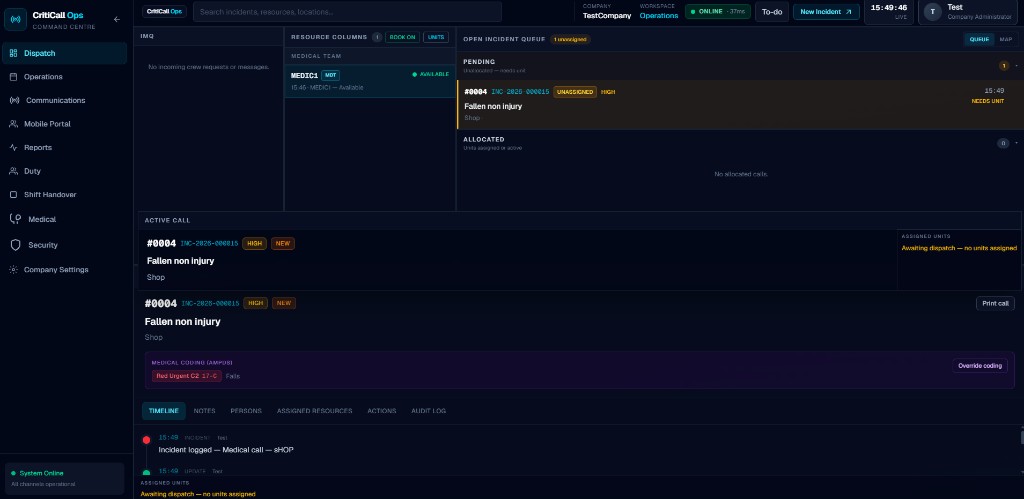The width and height of the screenshot is (1024, 499).
Task: Select the Actions tab
Action: coord(381,411)
